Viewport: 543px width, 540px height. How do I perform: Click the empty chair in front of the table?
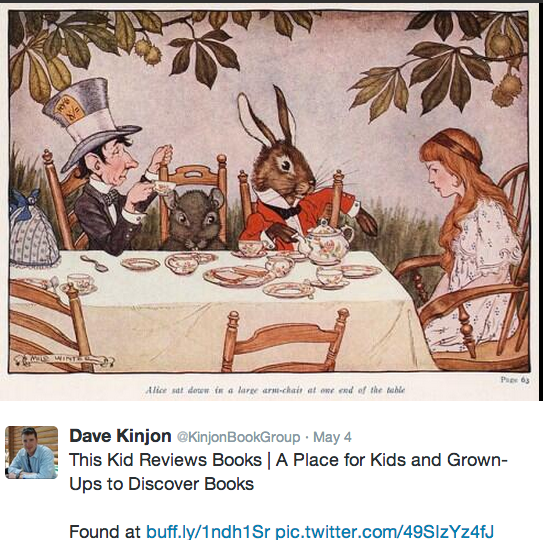tap(285, 341)
